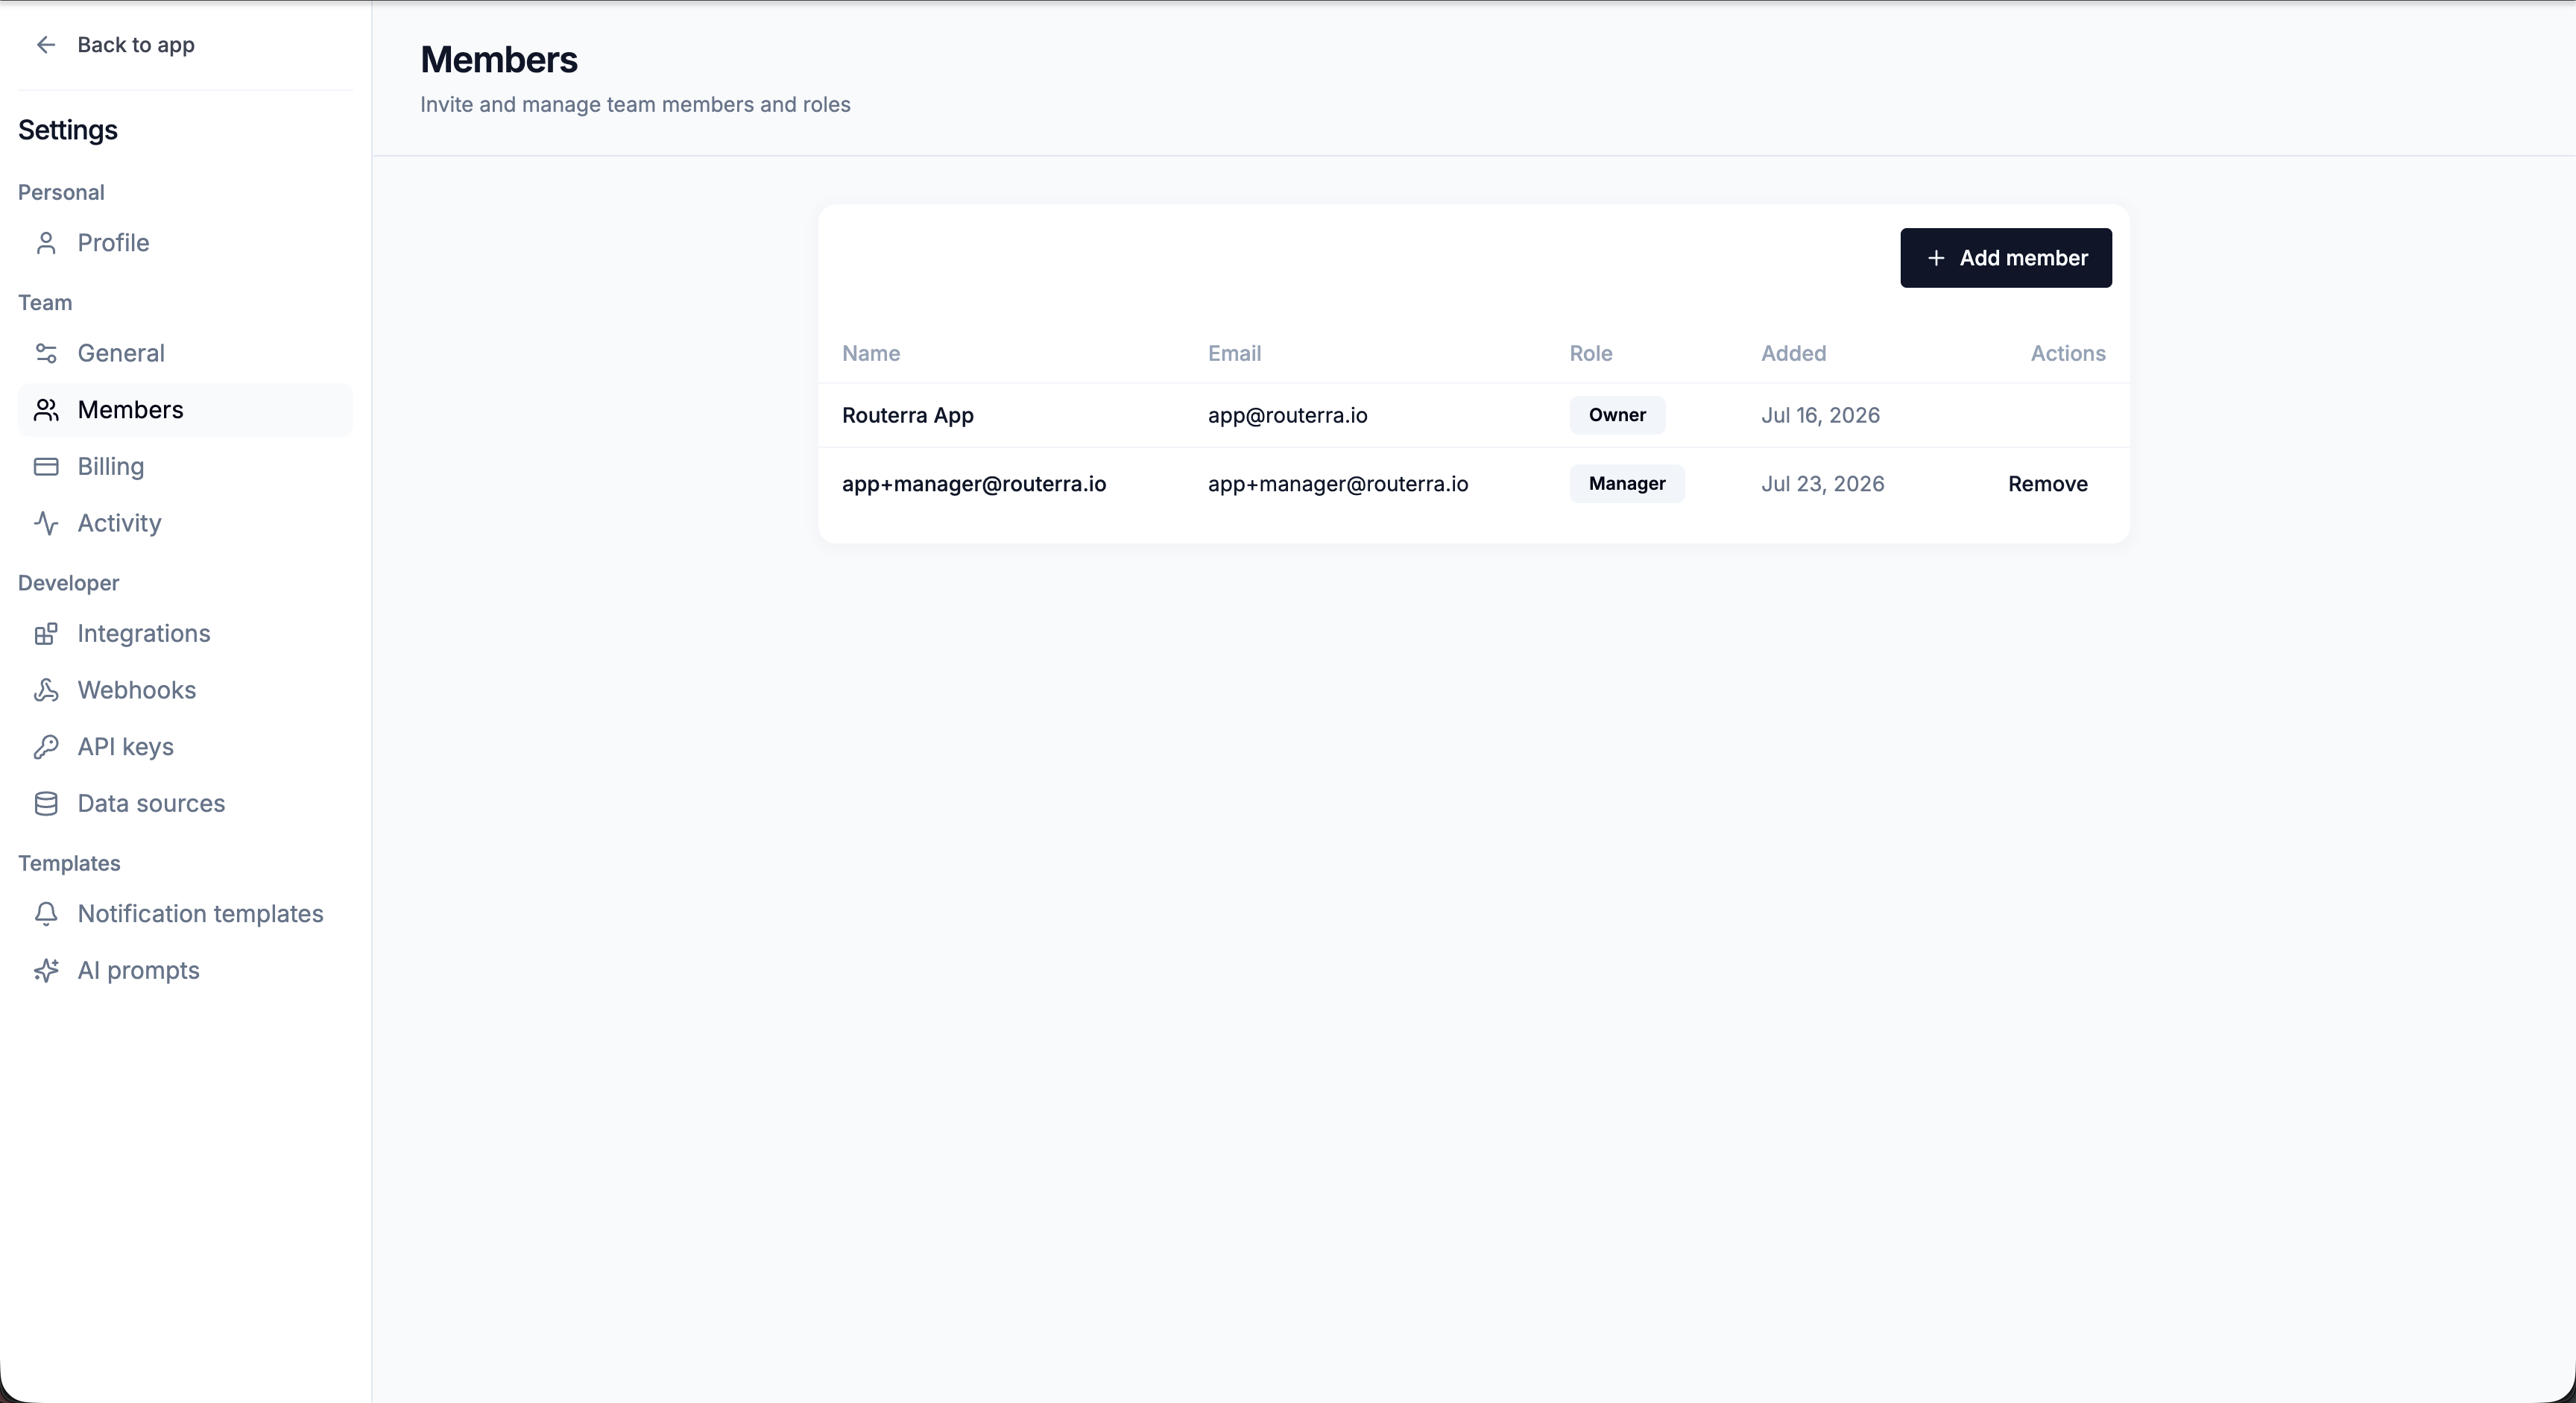The height and width of the screenshot is (1403, 2576).
Task: Click the app+manager@routerra.io email cell
Action: pos(1338,484)
